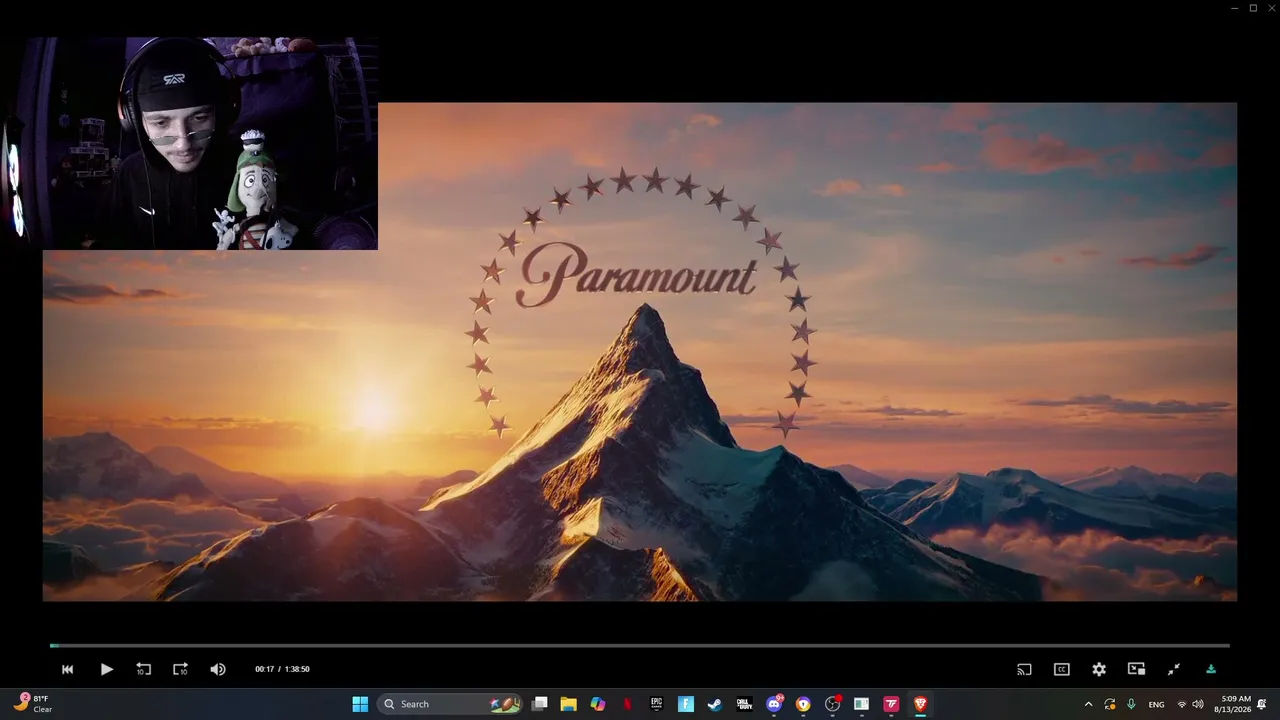
Task: Open the system volume tray icon
Action: click(1198, 704)
